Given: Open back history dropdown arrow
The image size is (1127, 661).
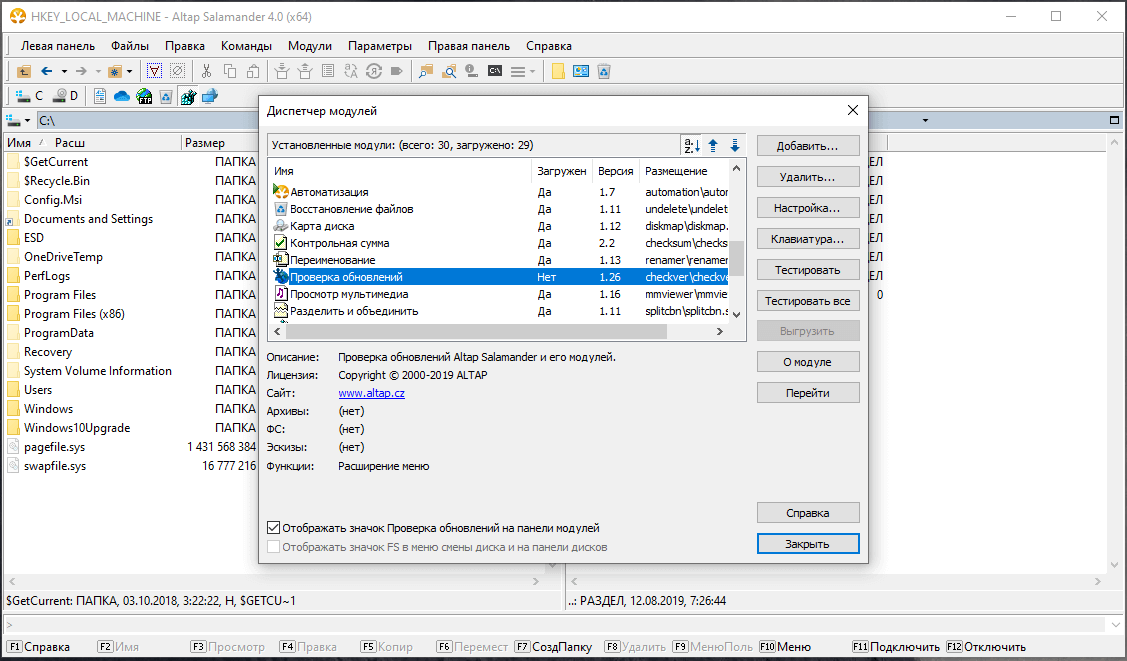Looking at the screenshot, I should coord(64,71).
